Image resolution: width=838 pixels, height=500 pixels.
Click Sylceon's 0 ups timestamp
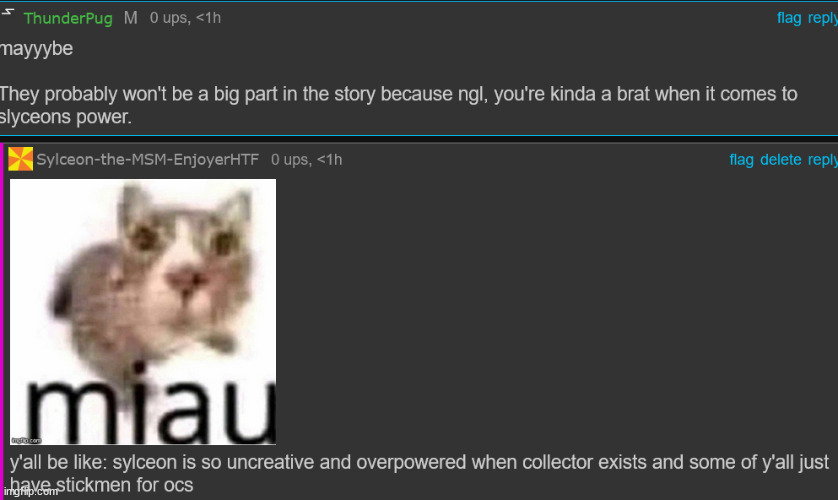(306, 160)
